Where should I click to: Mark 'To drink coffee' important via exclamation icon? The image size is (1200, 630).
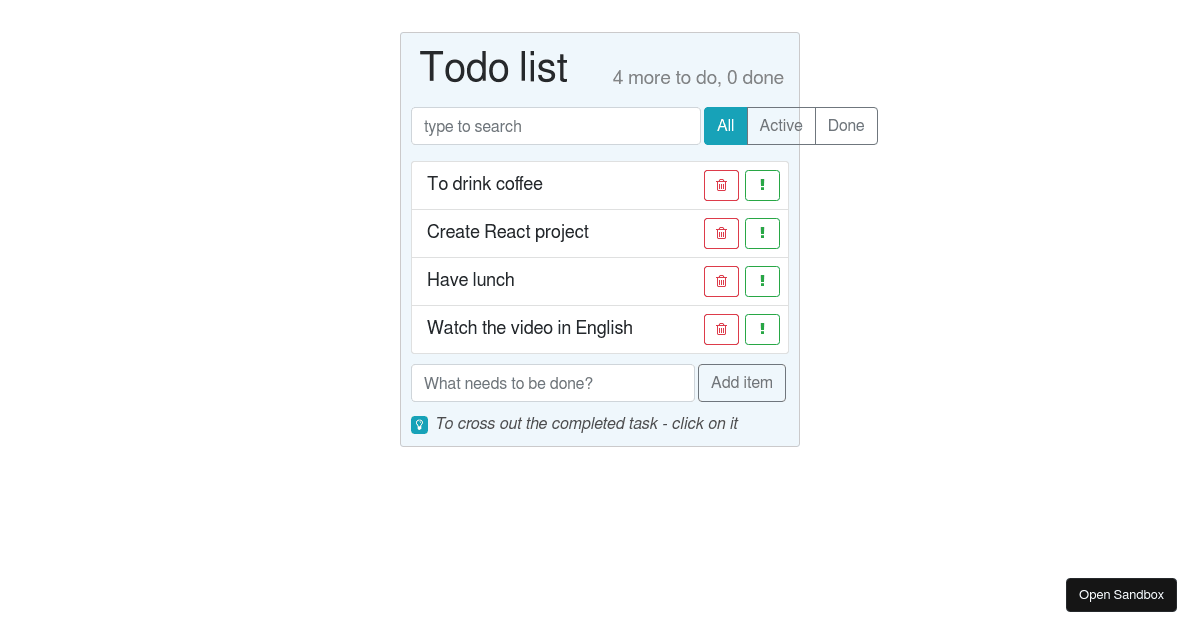(x=762, y=185)
